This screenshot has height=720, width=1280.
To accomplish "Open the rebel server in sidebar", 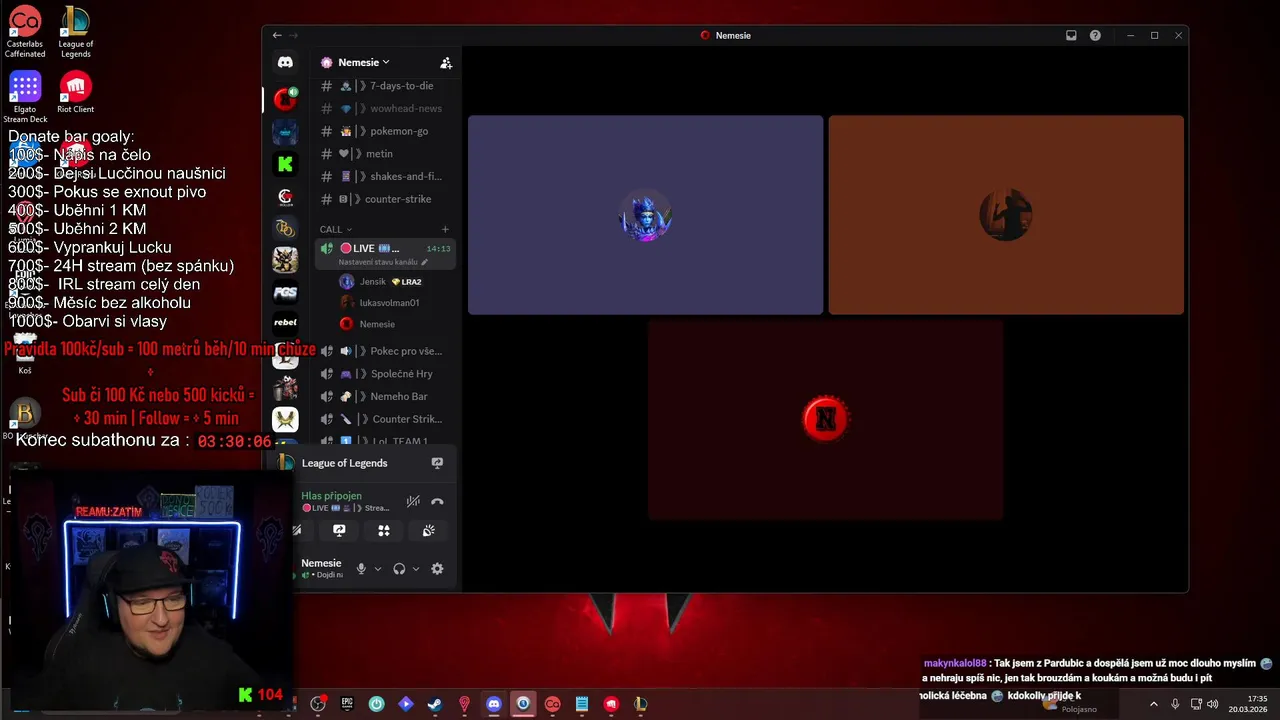I will click(x=285, y=322).
